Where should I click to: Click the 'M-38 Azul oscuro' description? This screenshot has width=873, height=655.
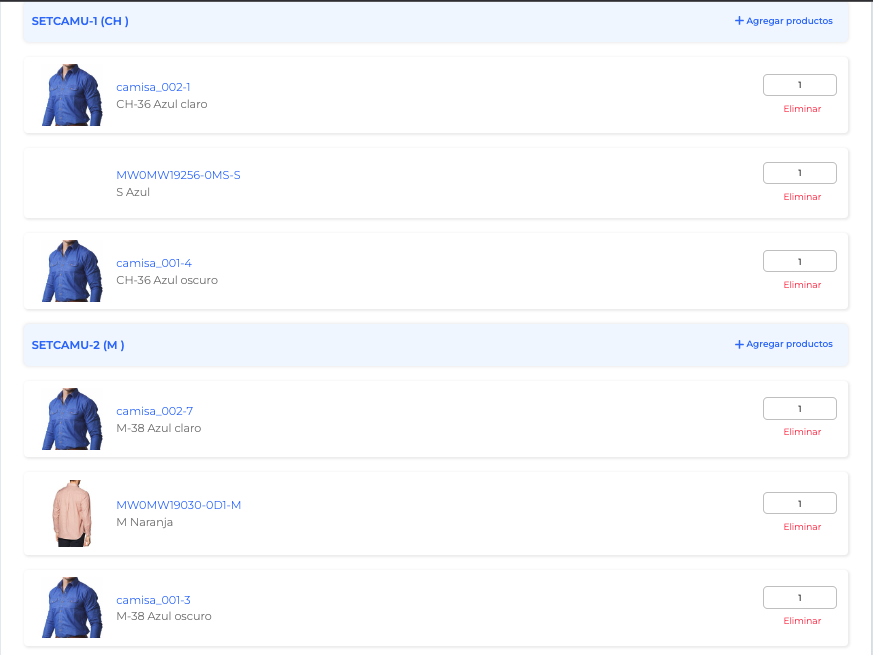coord(164,617)
